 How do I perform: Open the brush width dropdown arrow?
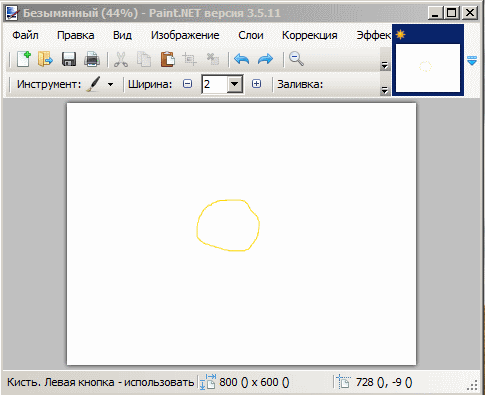pyautogui.click(x=235, y=84)
